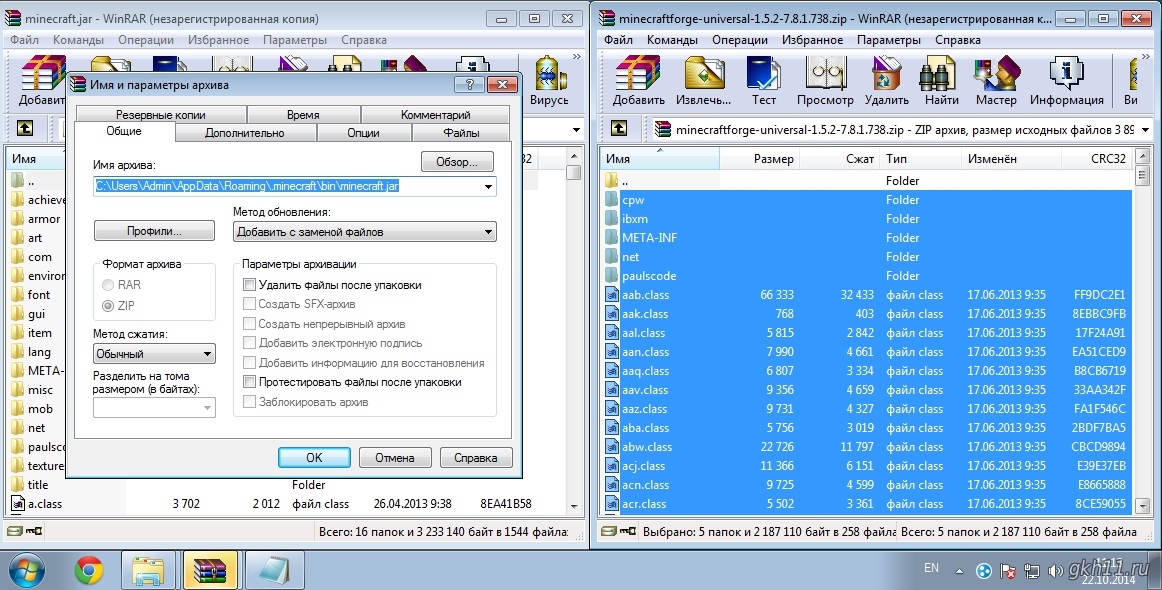Click the tray show hidden icons arrow
This screenshot has width=1162, height=590.
click(960, 571)
